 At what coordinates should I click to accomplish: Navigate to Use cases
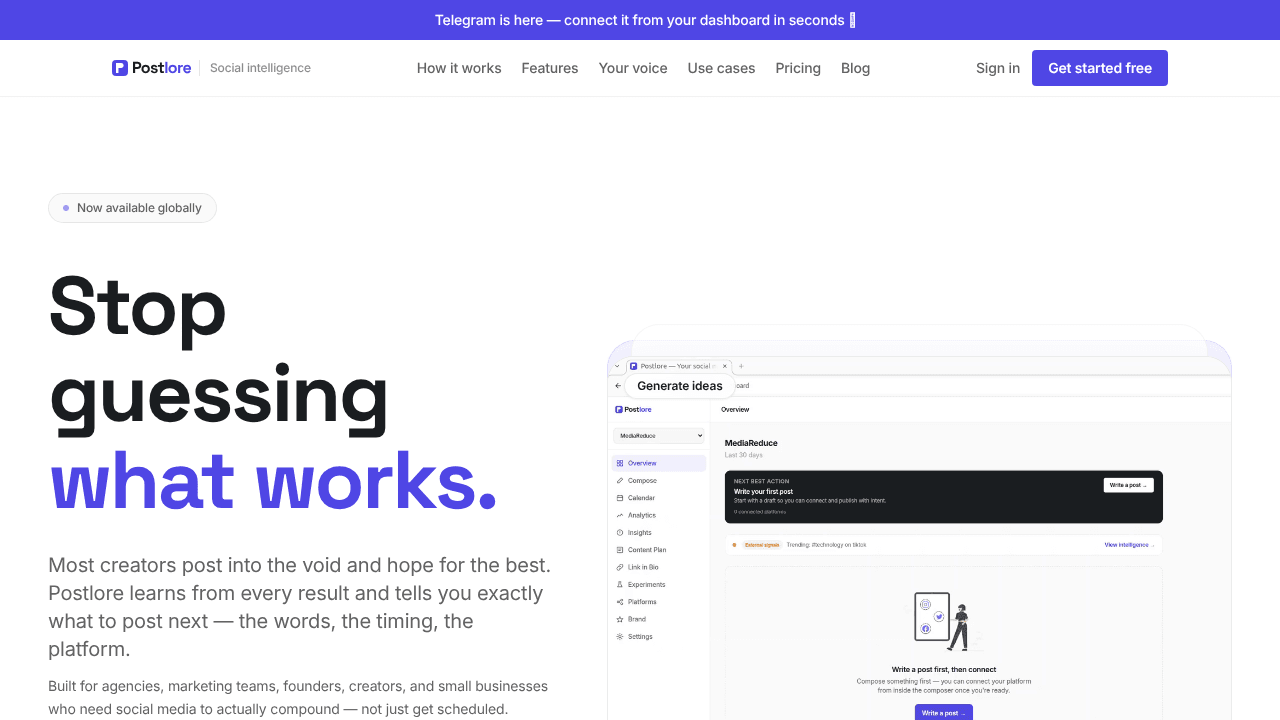point(721,68)
